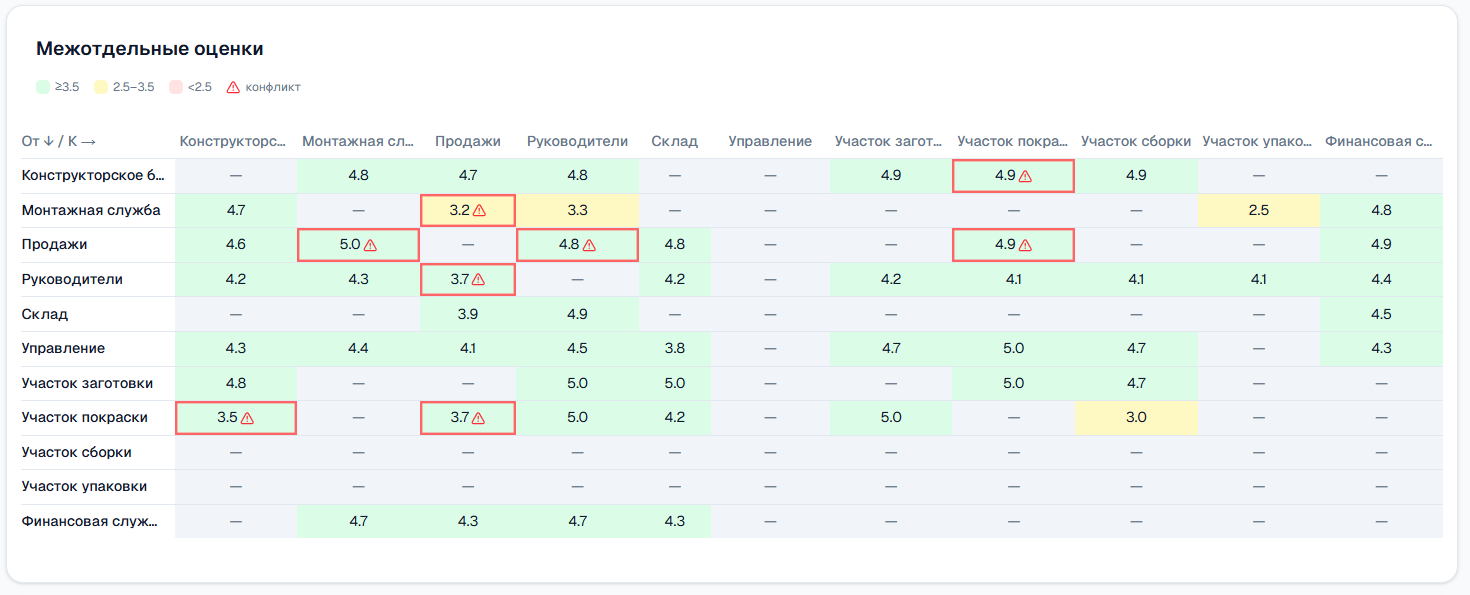Click 3.9 in Склад row
1470x595 pixels.
click(468, 314)
